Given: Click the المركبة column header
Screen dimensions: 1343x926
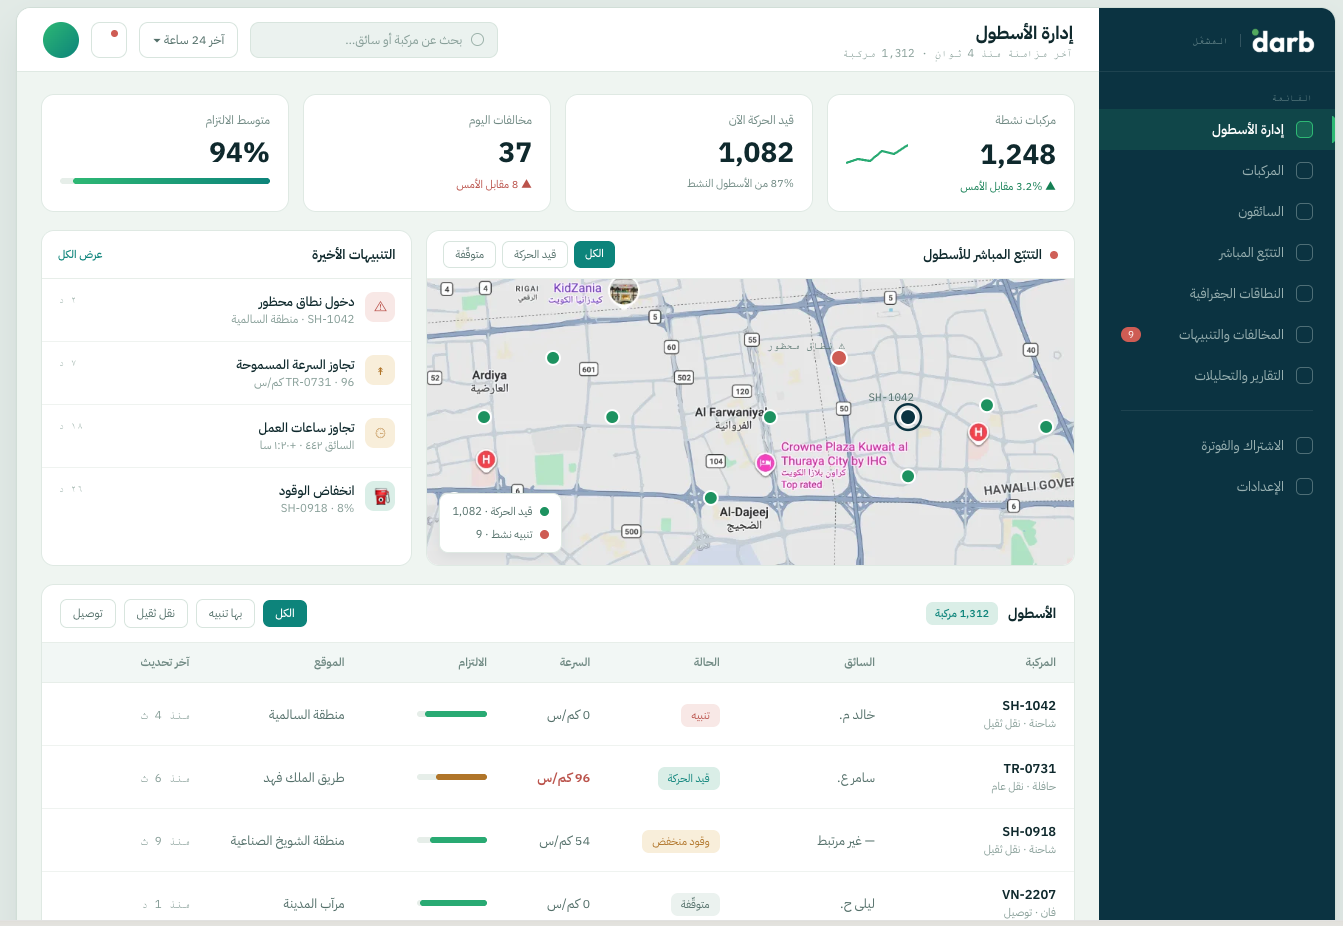Looking at the screenshot, I should (x=1040, y=662).
